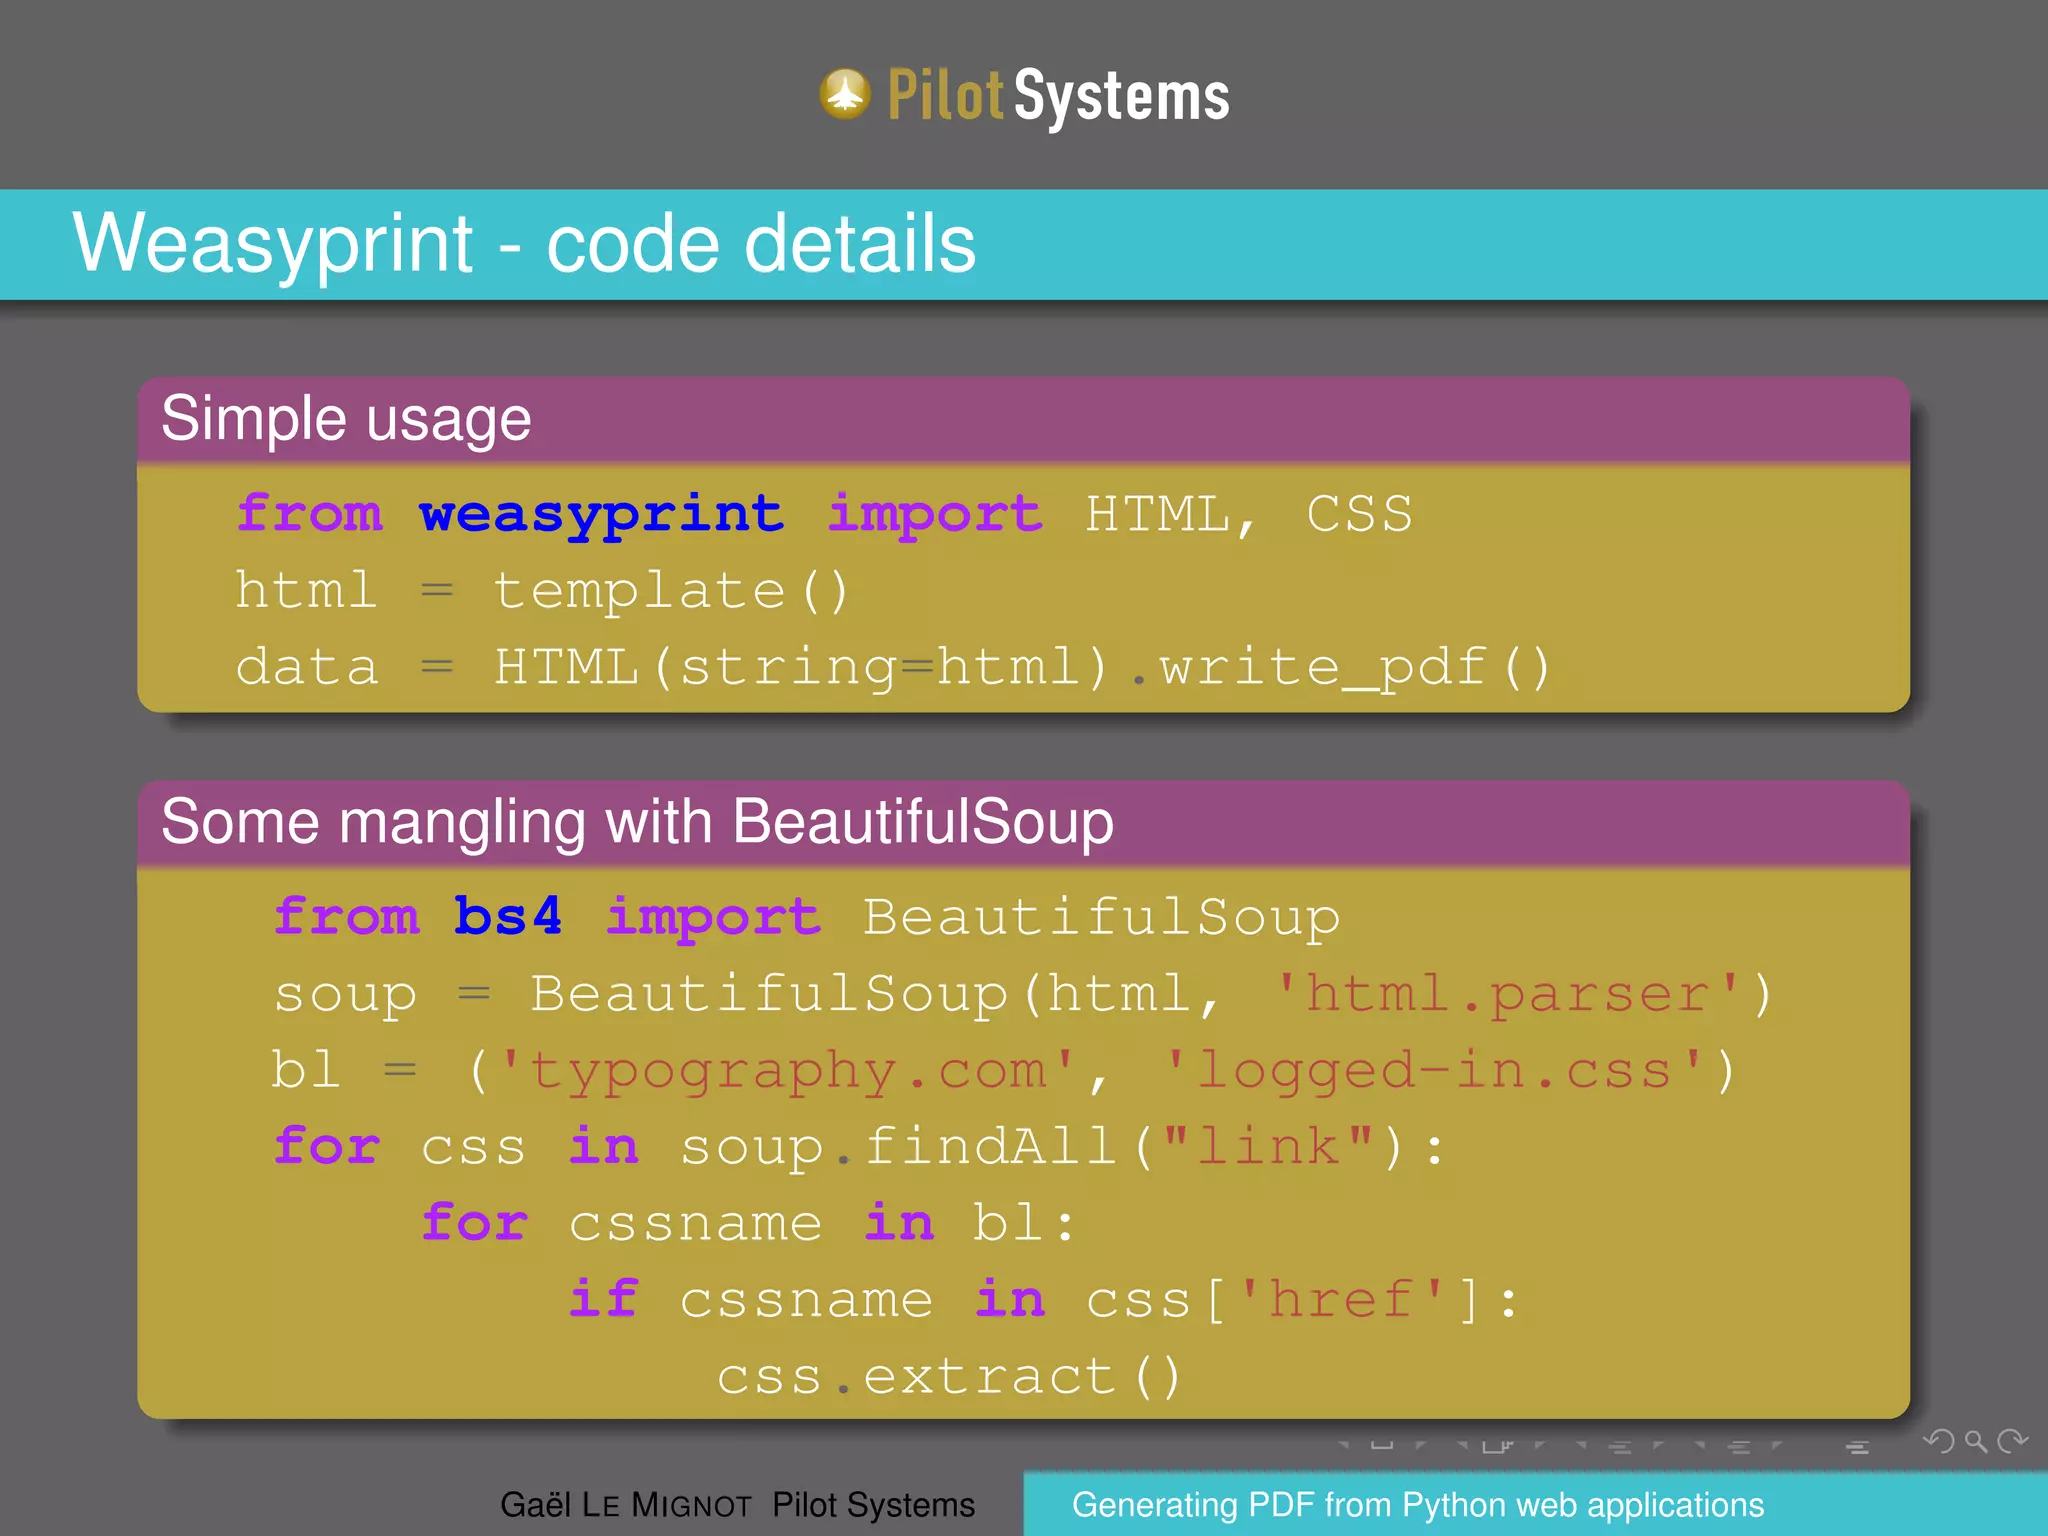Image resolution: width=2048 pixels, height=1536 pixels.
Task: Click the previous slide arrow in navigation bar
Action: coord(1343,1445)
